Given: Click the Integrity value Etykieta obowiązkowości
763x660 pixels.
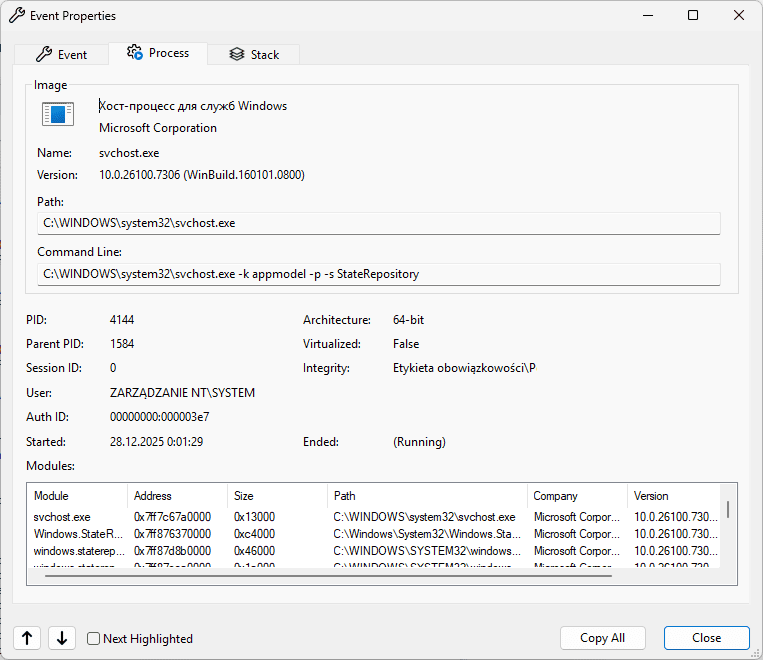Looking at the screenshot, I should (464, 368).
